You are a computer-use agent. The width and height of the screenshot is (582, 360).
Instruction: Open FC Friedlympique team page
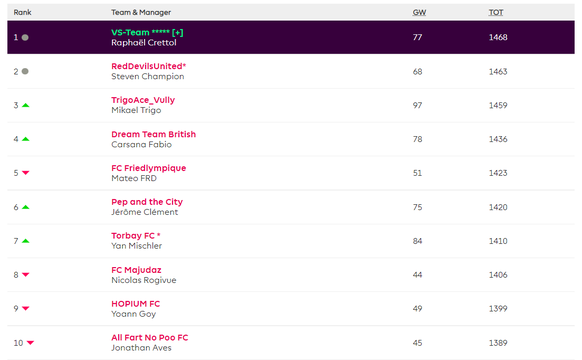point(148,168)
